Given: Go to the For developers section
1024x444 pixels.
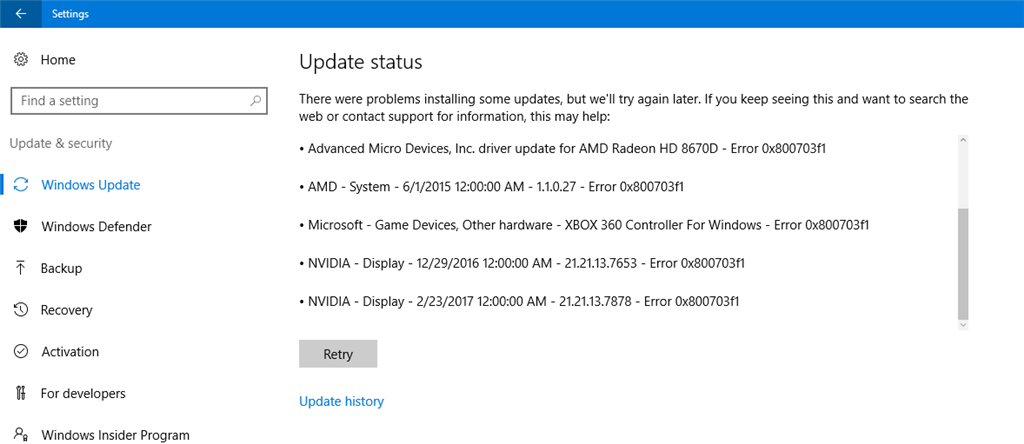Looking at the screenshot, I should coord(83,393).
